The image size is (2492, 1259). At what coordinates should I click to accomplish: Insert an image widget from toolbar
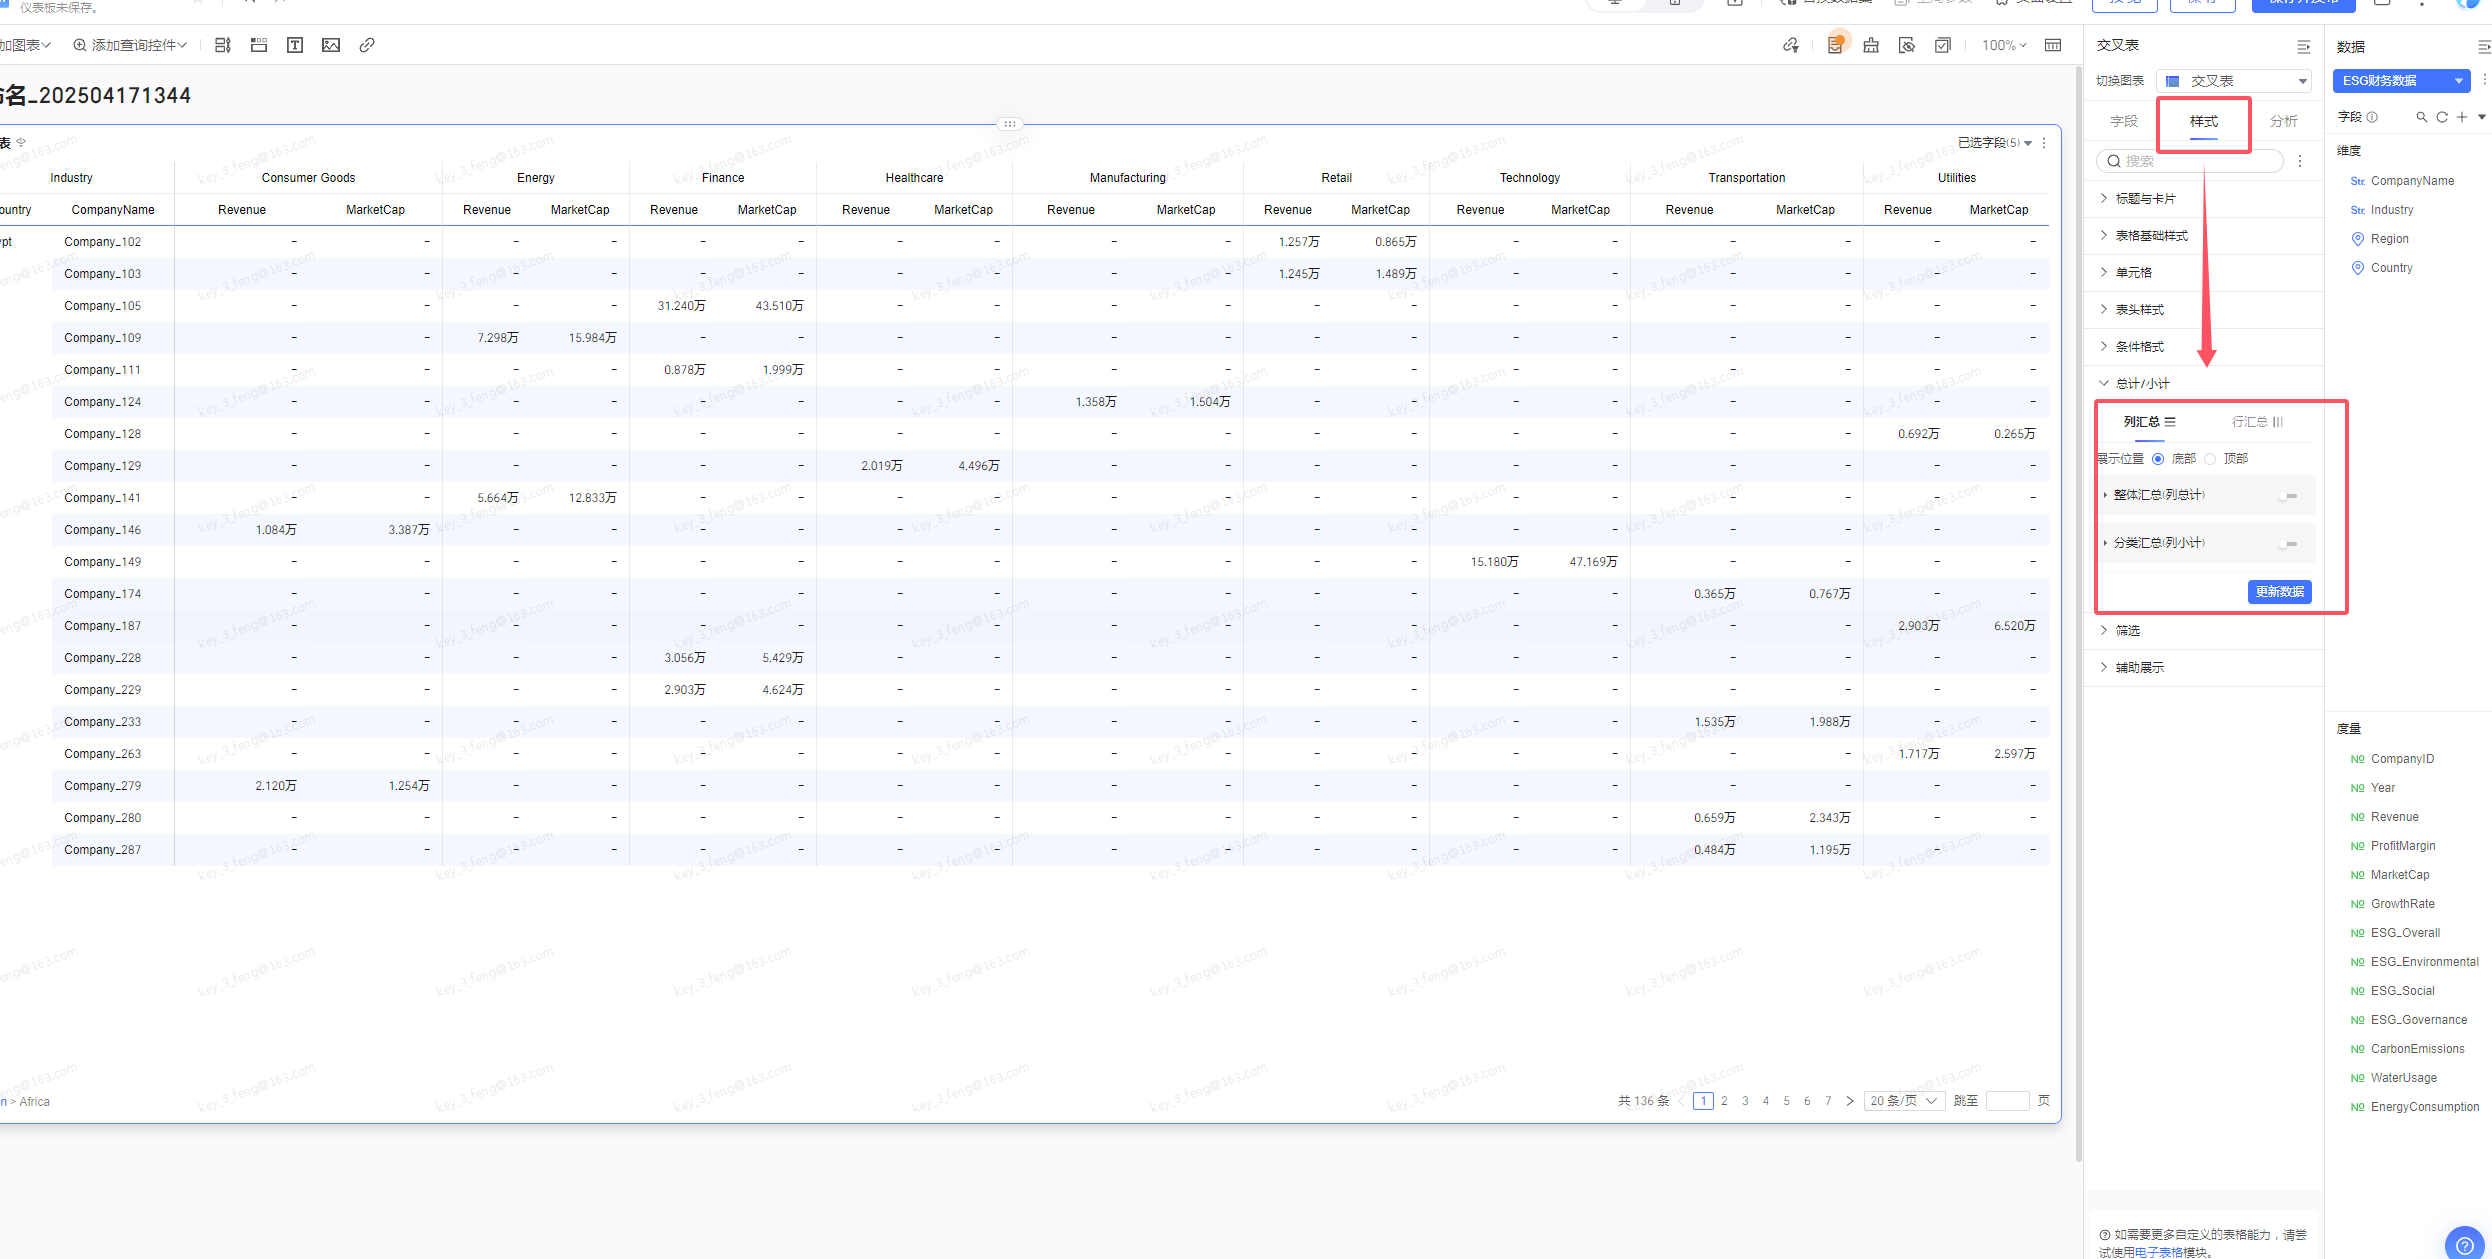coord(331,45)
